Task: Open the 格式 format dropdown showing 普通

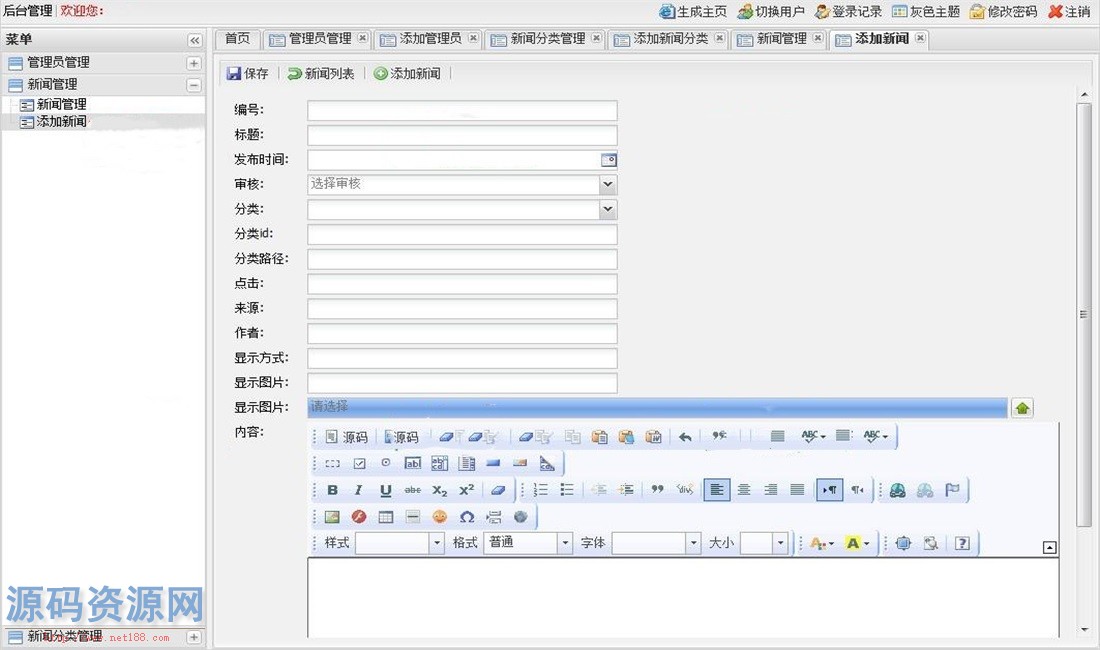Action: 565,543
